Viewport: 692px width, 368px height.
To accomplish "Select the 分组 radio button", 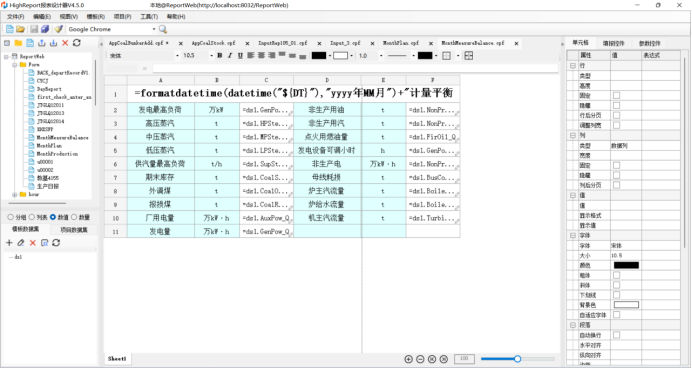I will click(x=10, y=217).
